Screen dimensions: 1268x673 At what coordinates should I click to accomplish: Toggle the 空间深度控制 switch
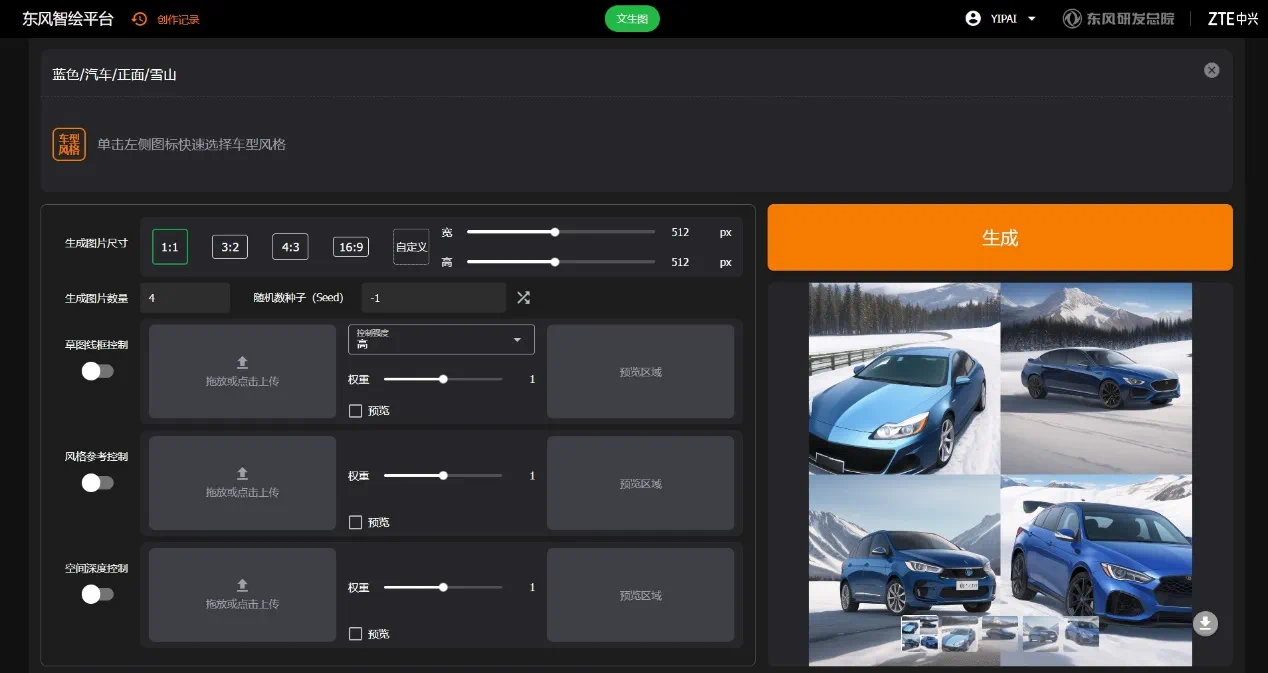coord(97,594)
